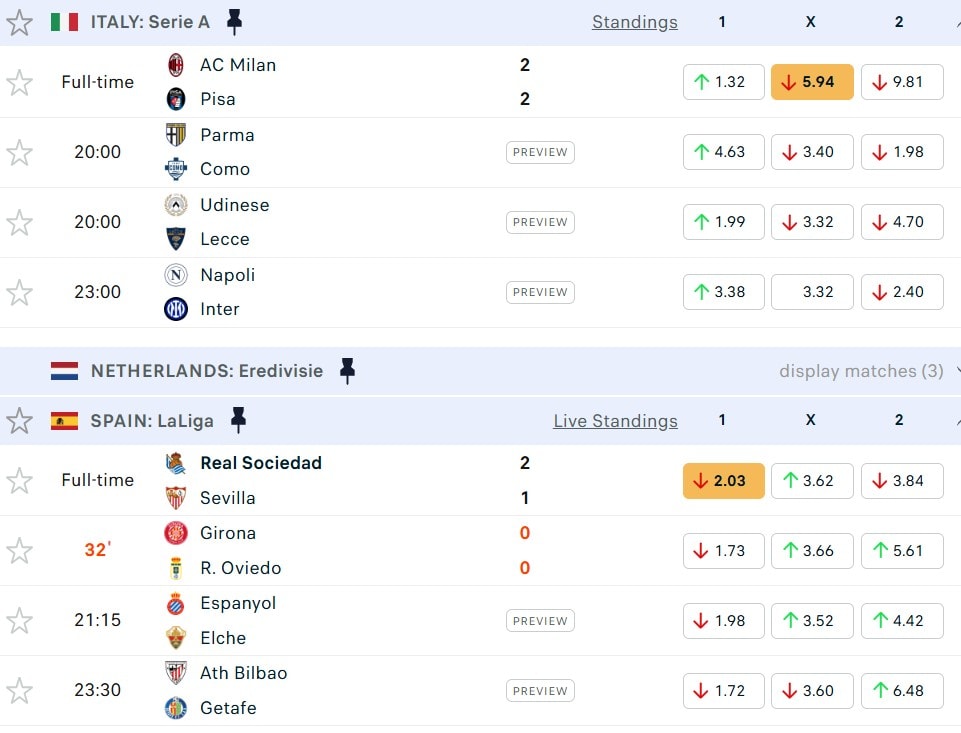Select highlighted 5.94 draw odds
961x733 pixels.
(812, 82)
